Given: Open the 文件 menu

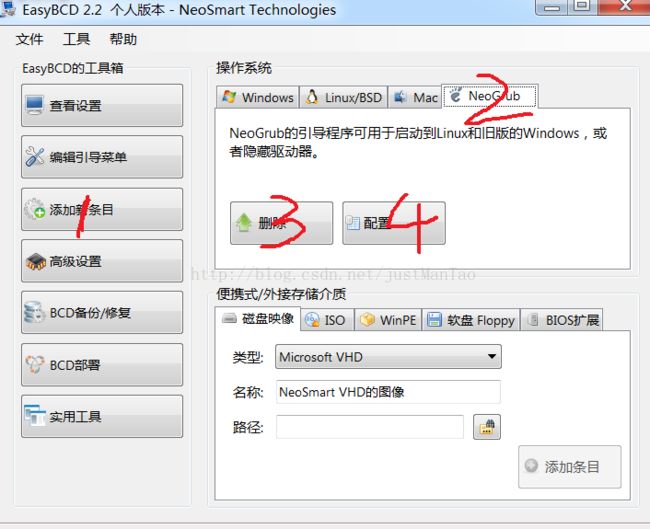Looking at the screenshot, I should [29, 39].
